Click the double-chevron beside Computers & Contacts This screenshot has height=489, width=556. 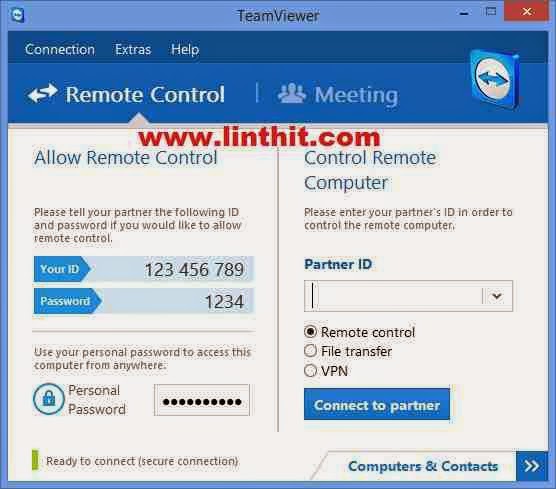point(532,466)
